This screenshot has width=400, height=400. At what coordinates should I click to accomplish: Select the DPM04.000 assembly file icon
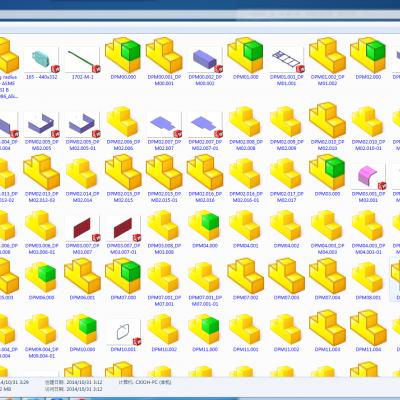pos(205,225)
